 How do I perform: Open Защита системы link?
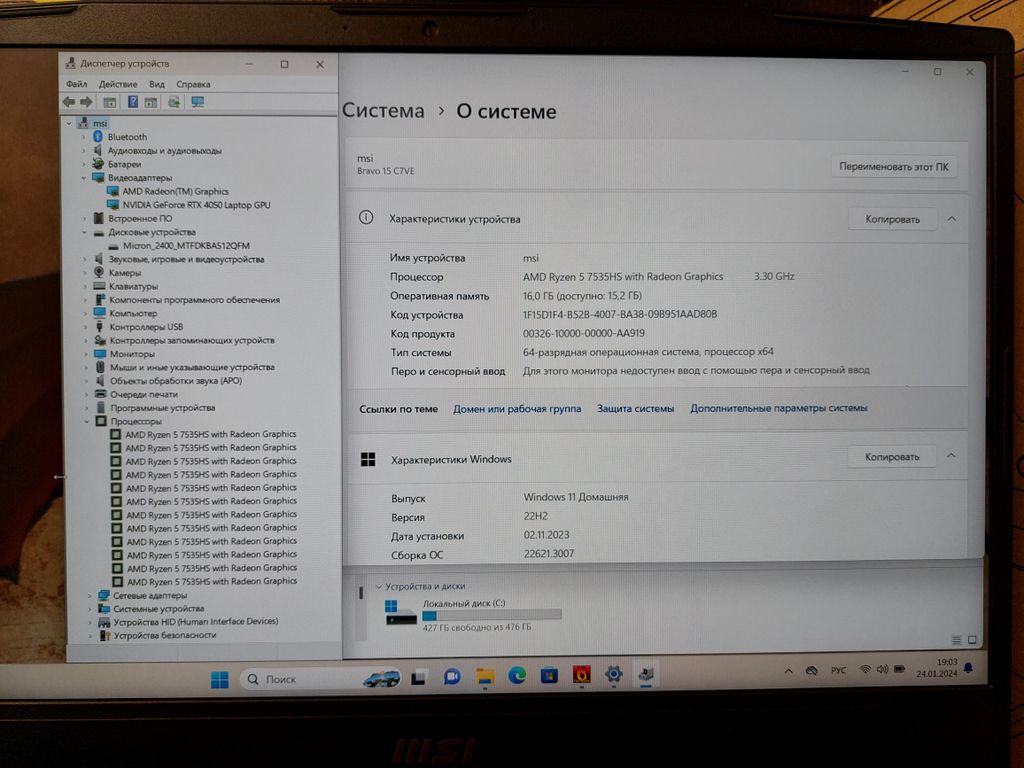point(635,408)
